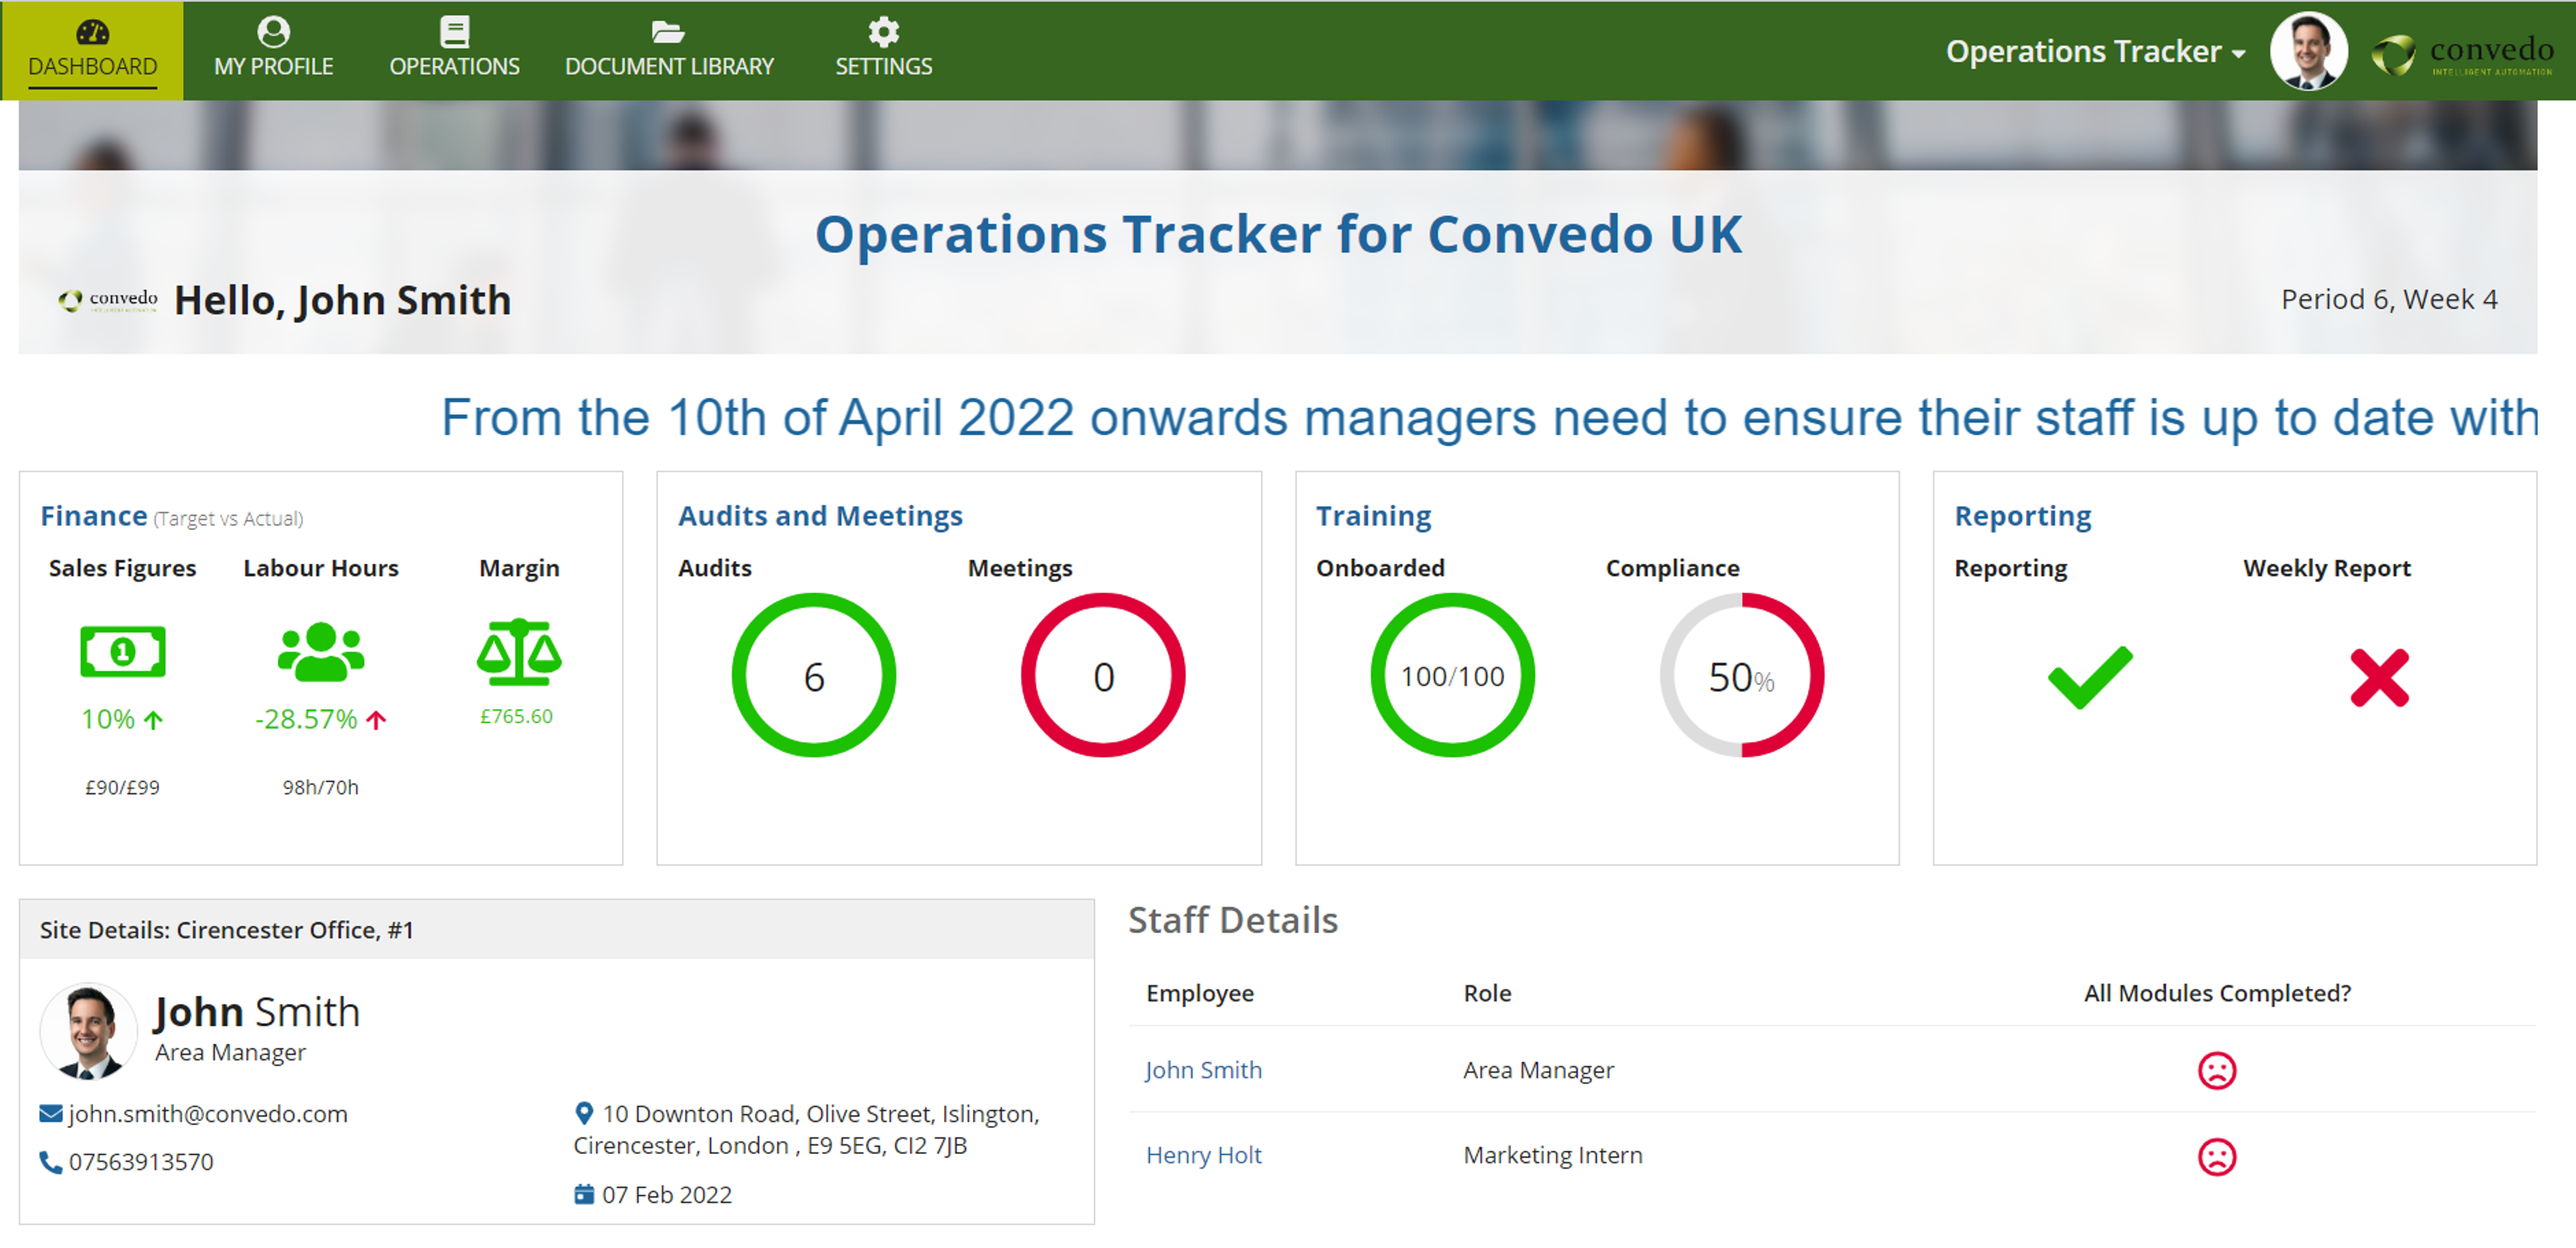2576x1248 pixels.
Task: Click john.smith@convedo.com email address
Action: 208,1114
